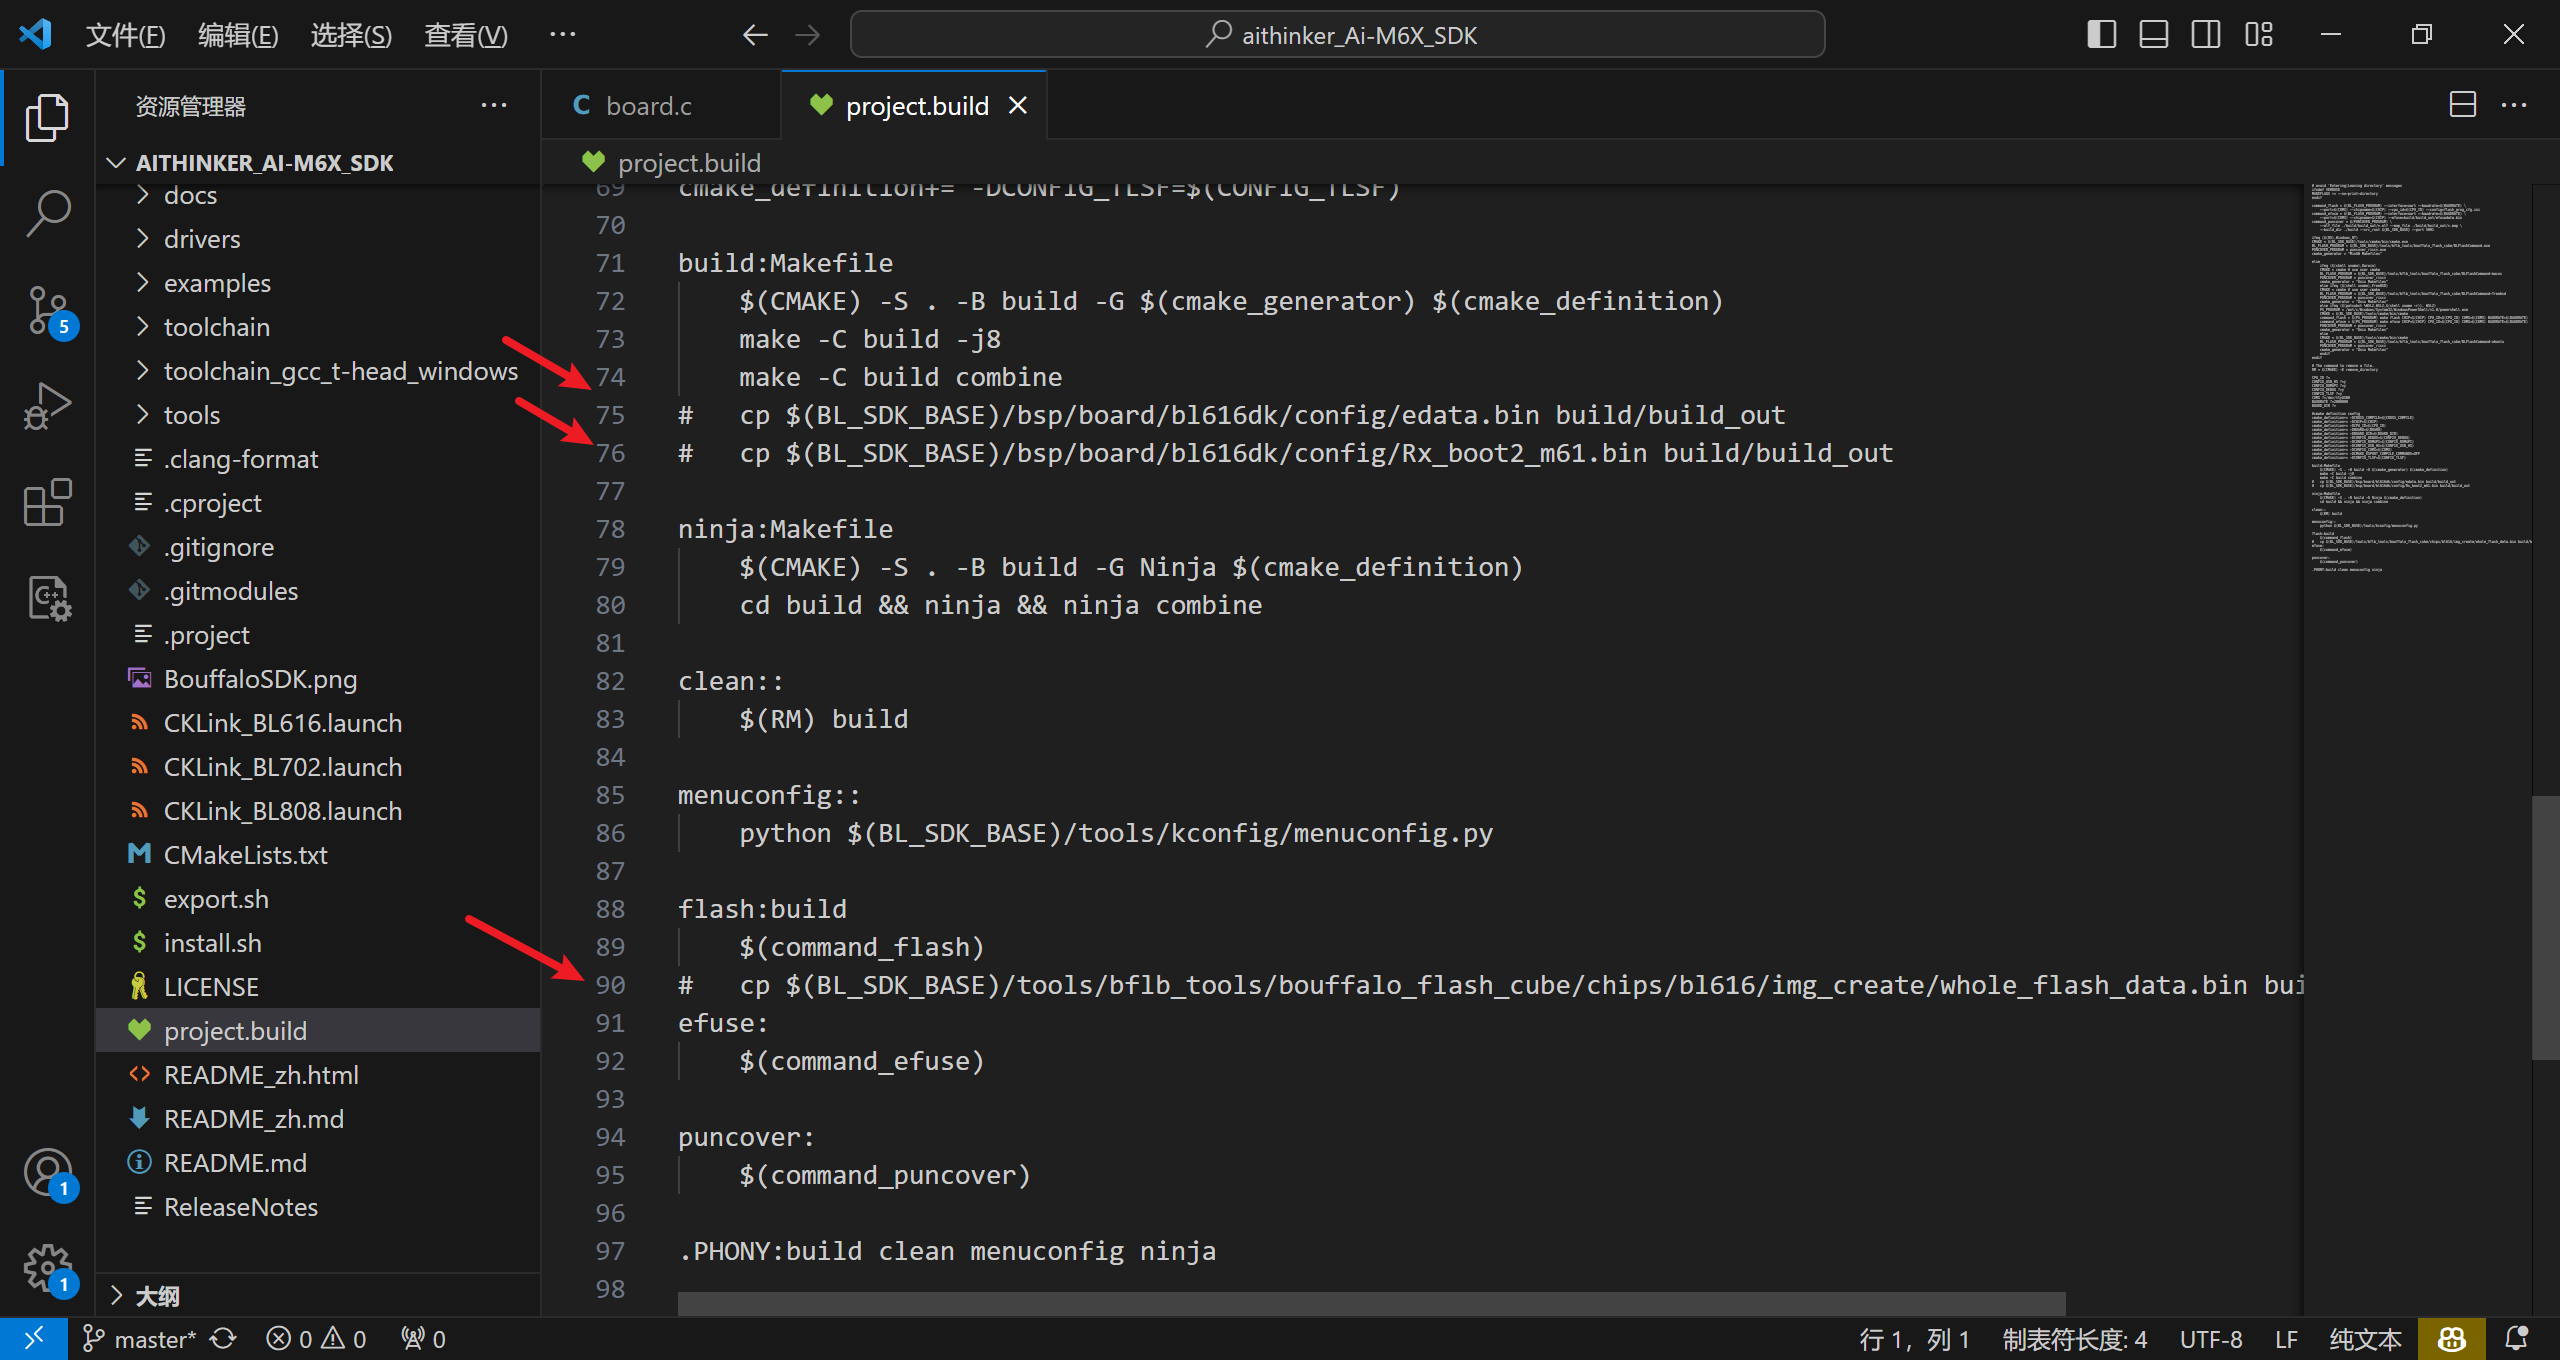Open the Run and Debug view
Viewport: 2560px width, 1360px height.
click(x=47, y=406)
